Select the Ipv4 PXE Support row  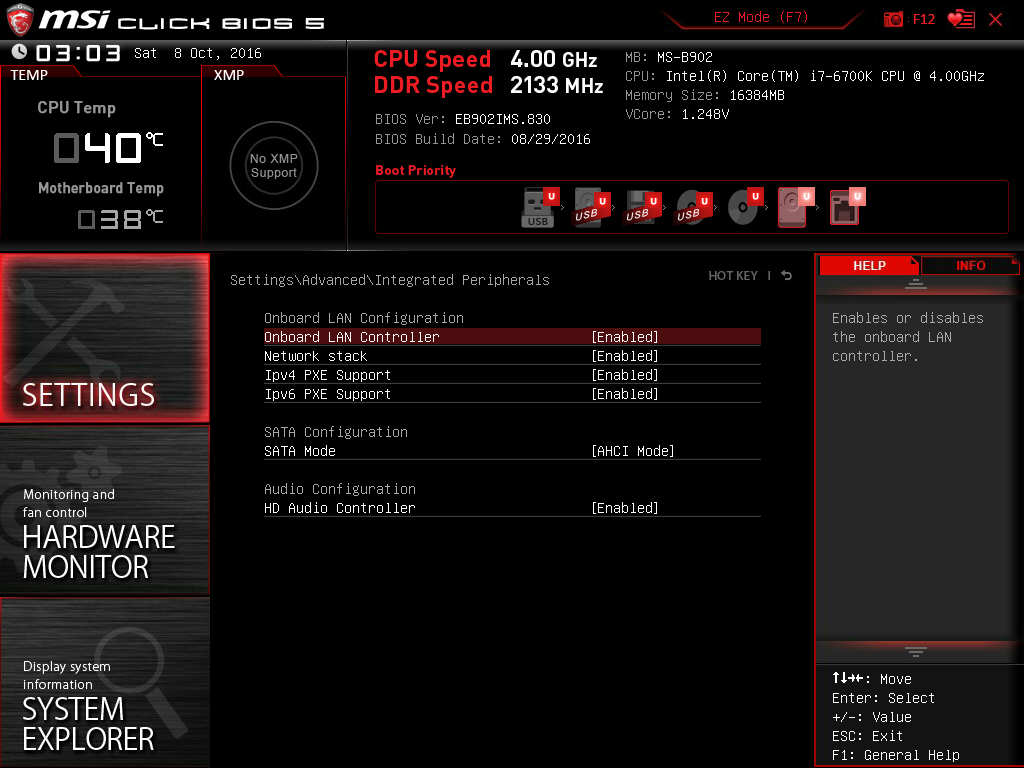512,375
